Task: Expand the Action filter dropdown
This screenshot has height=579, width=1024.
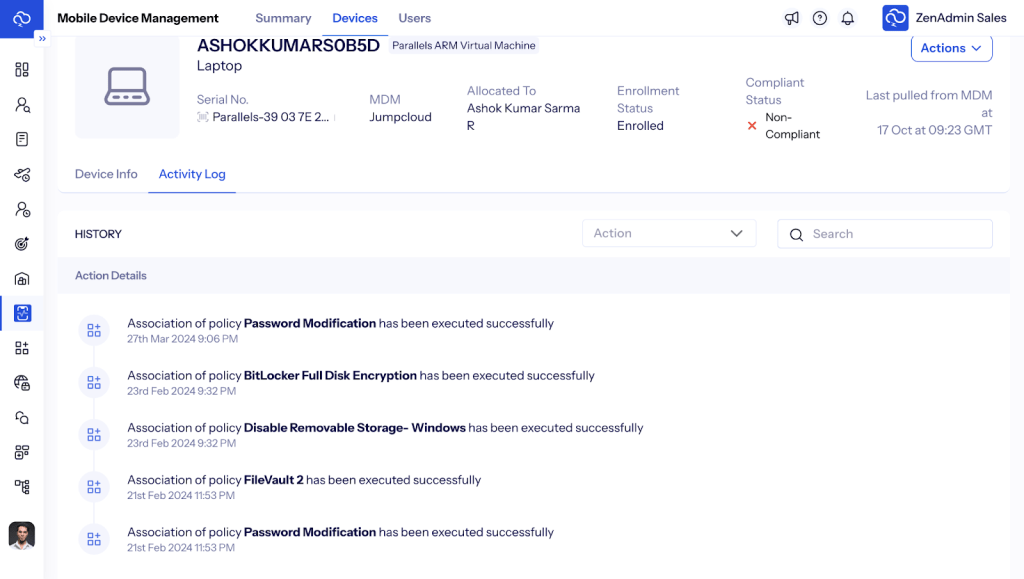Action: point(668,234)
